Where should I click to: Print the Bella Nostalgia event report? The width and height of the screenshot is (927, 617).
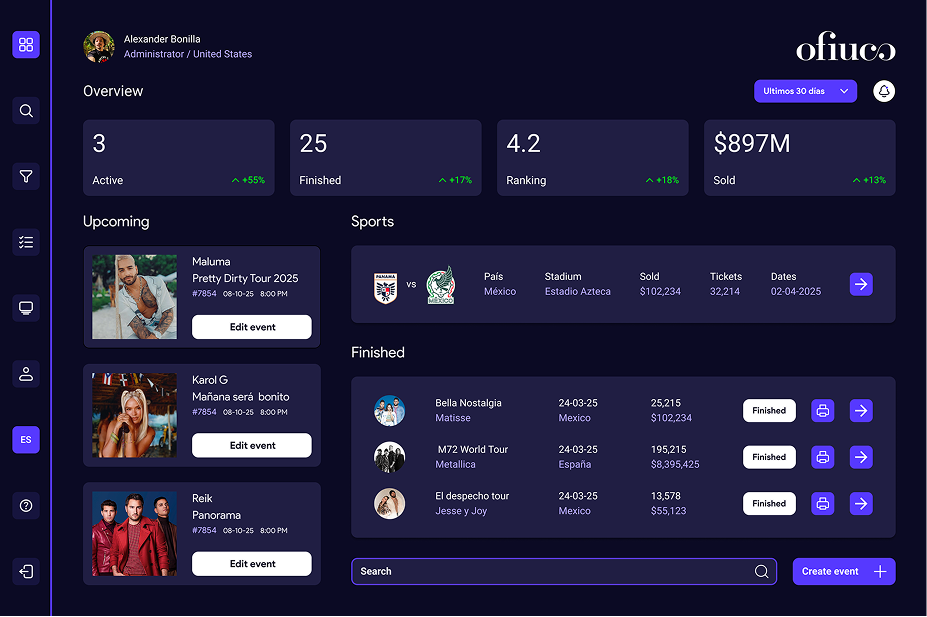point(822,411)
